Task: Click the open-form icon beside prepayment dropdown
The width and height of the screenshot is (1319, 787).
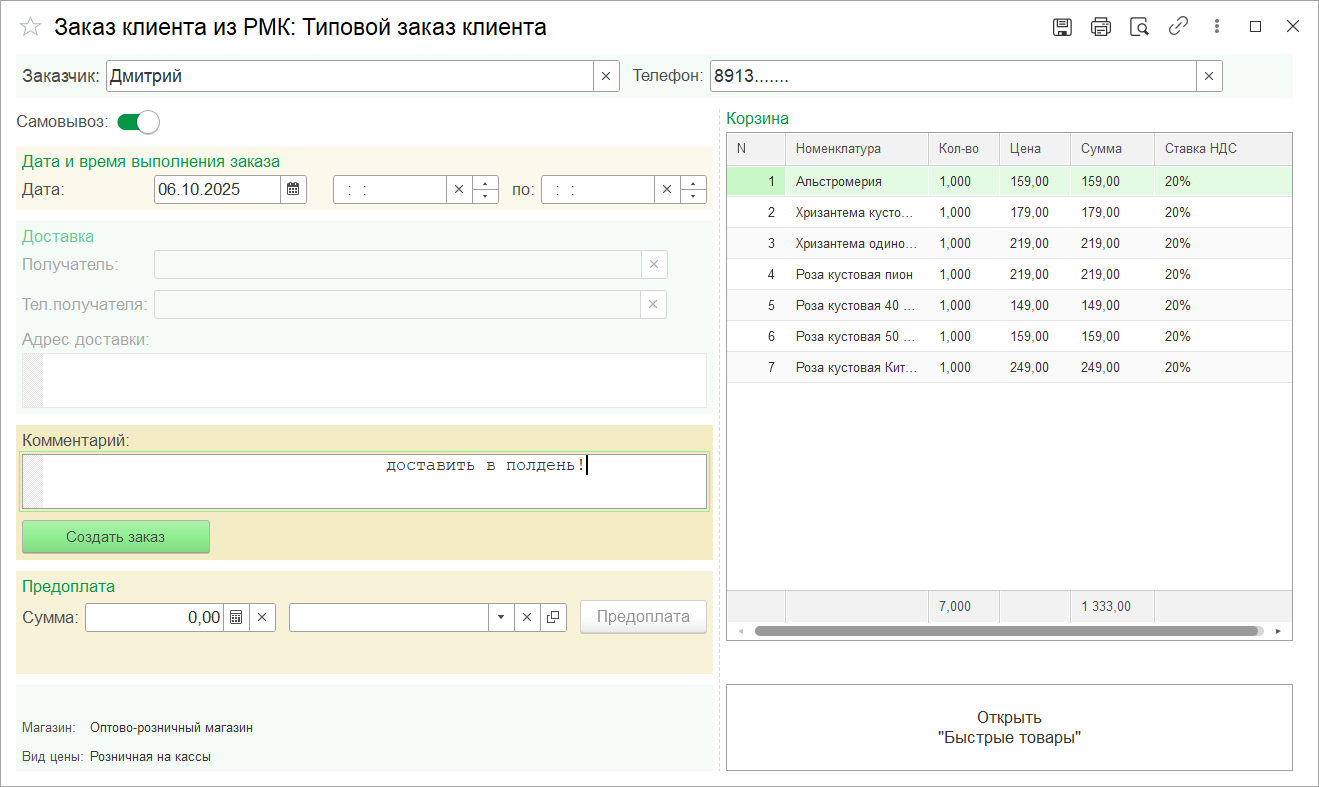Action: click(x=553, y=617)
